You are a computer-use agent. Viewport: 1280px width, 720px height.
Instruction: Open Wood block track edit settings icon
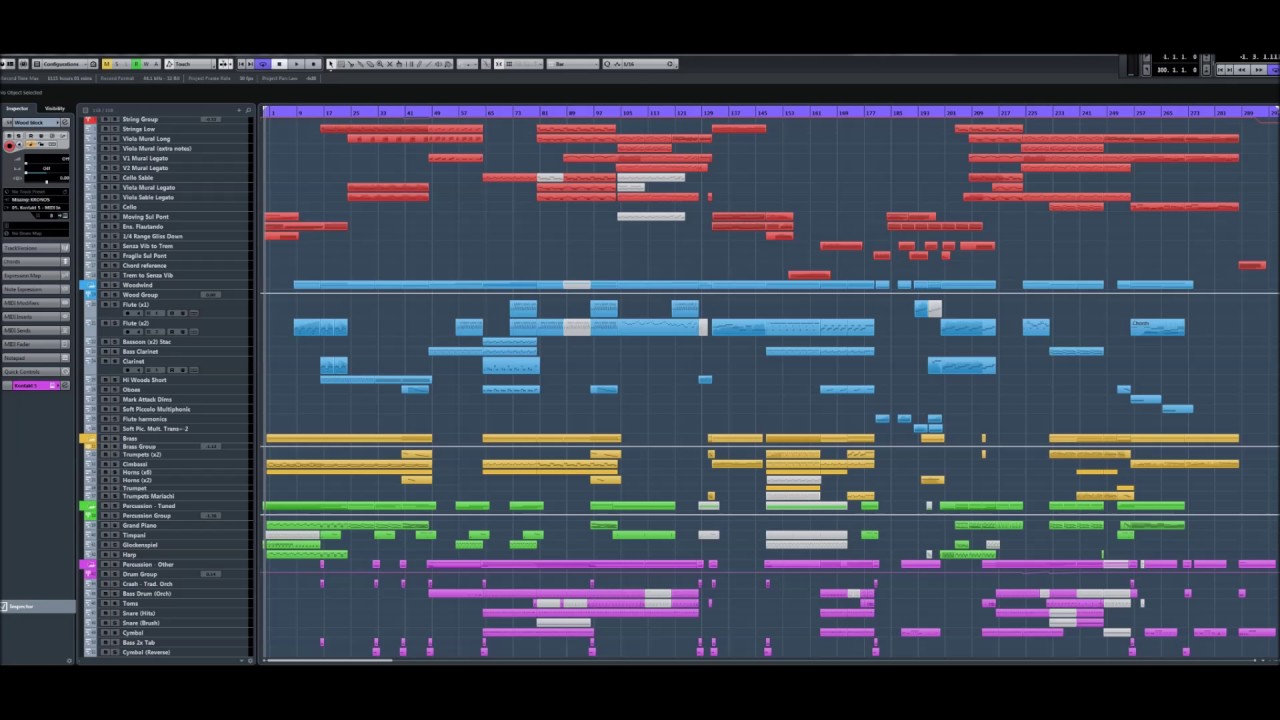(x=65, y=122)
